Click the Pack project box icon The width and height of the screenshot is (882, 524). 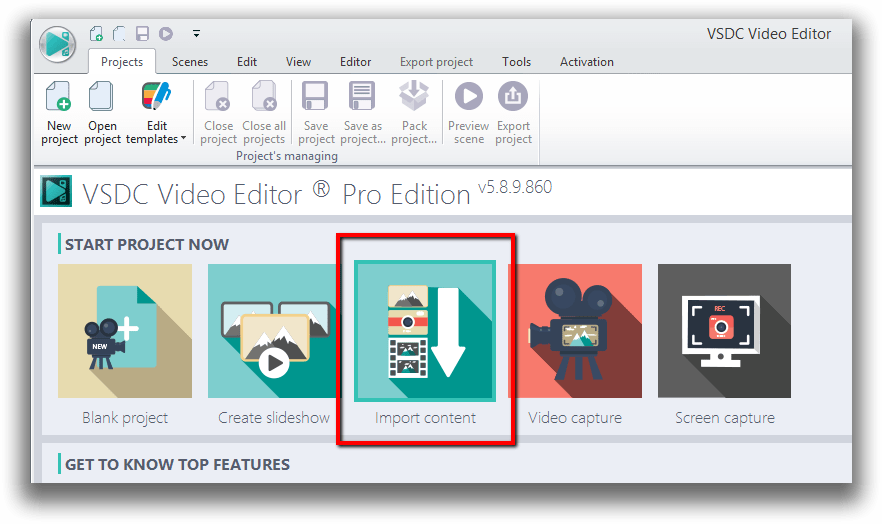coord(414,99)
